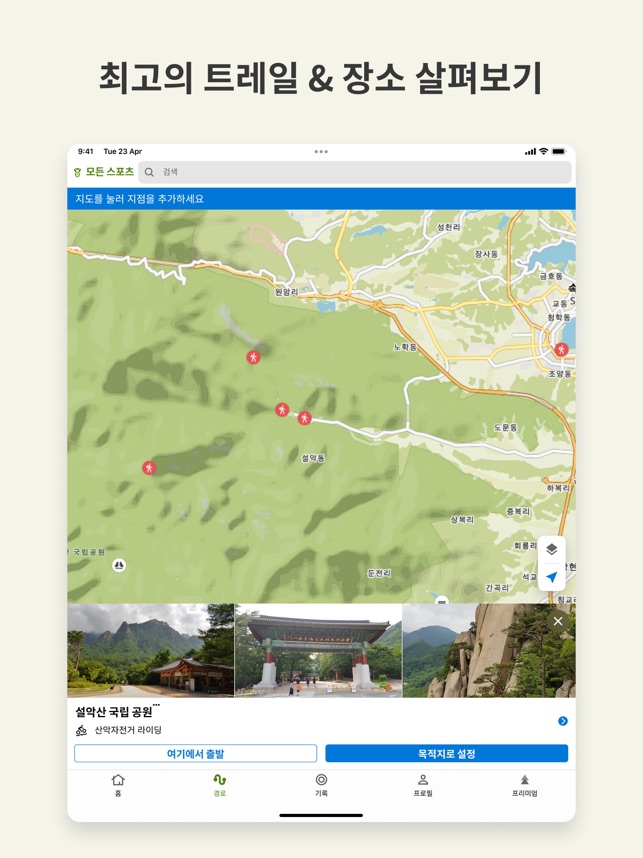643x858 pixels.
Task: Tap the campsite tent icon on map
Action: click(119, 565)
